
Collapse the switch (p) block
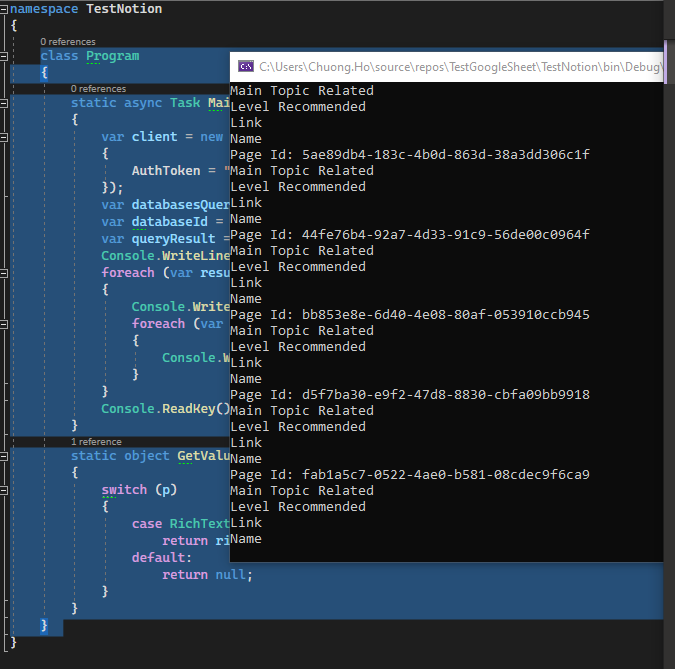tap(3, 490)
